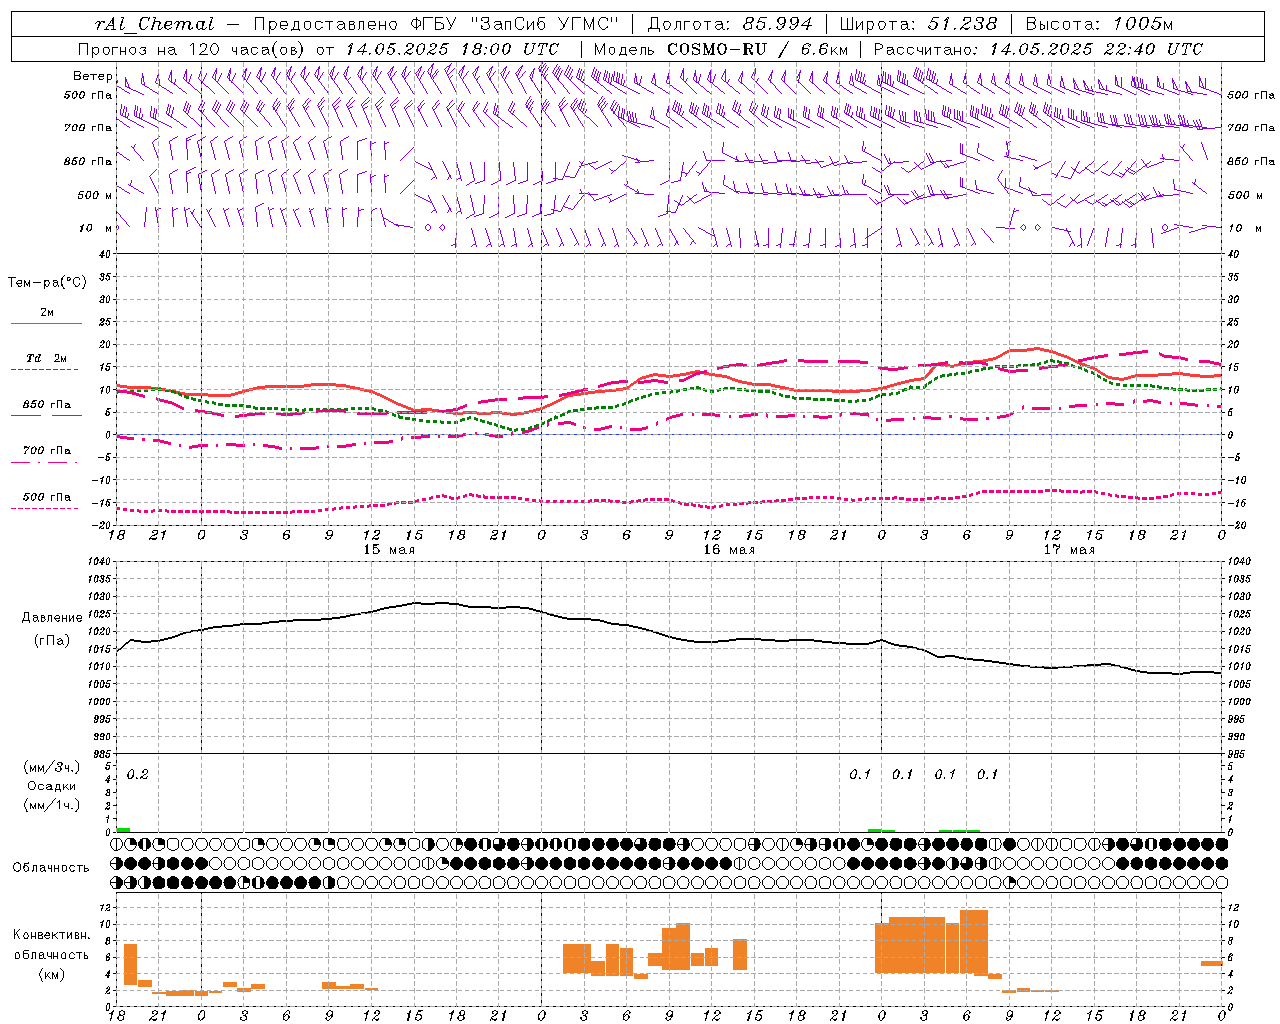Click the 15 мая date label
Image resolution: width=1280 pixels, height=1024 pixels.
tap(389, 550)
